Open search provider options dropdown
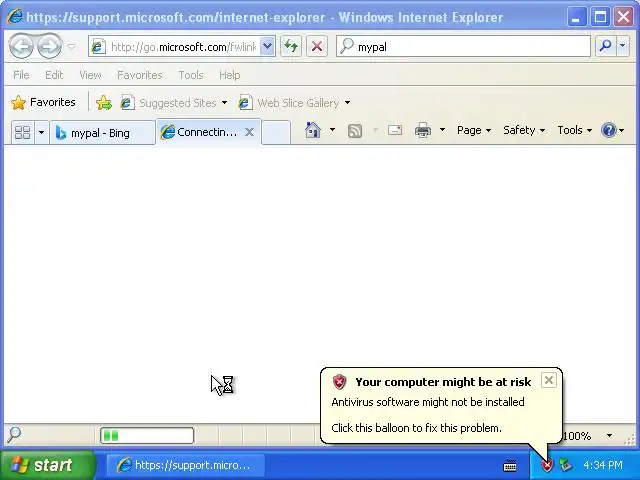 (x=622, y=46)
